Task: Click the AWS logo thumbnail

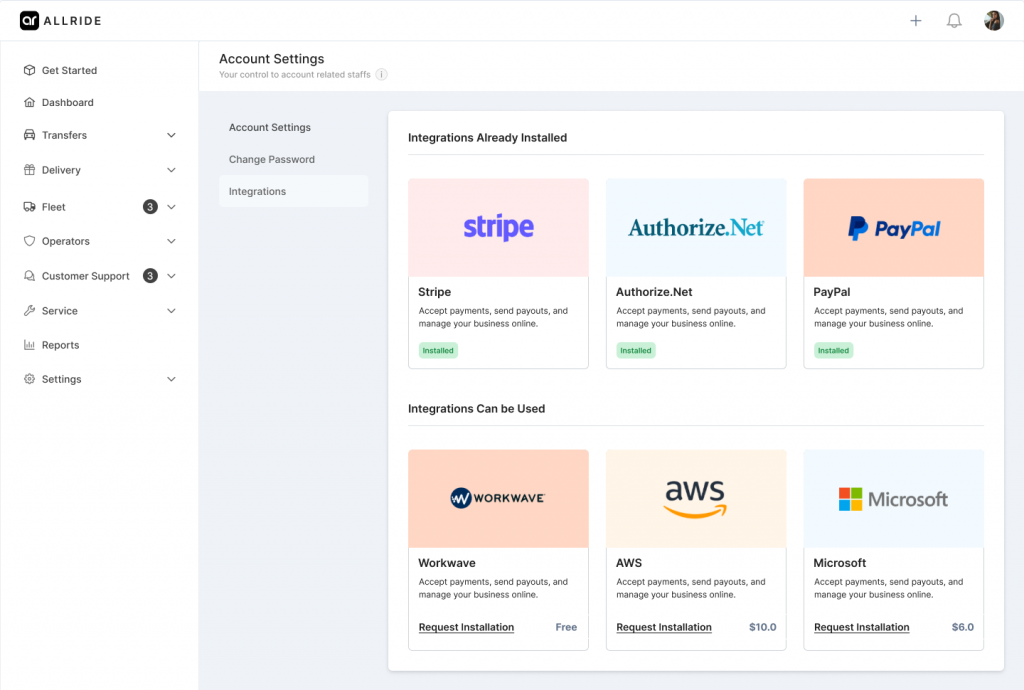Action: (x=696, y=499)
